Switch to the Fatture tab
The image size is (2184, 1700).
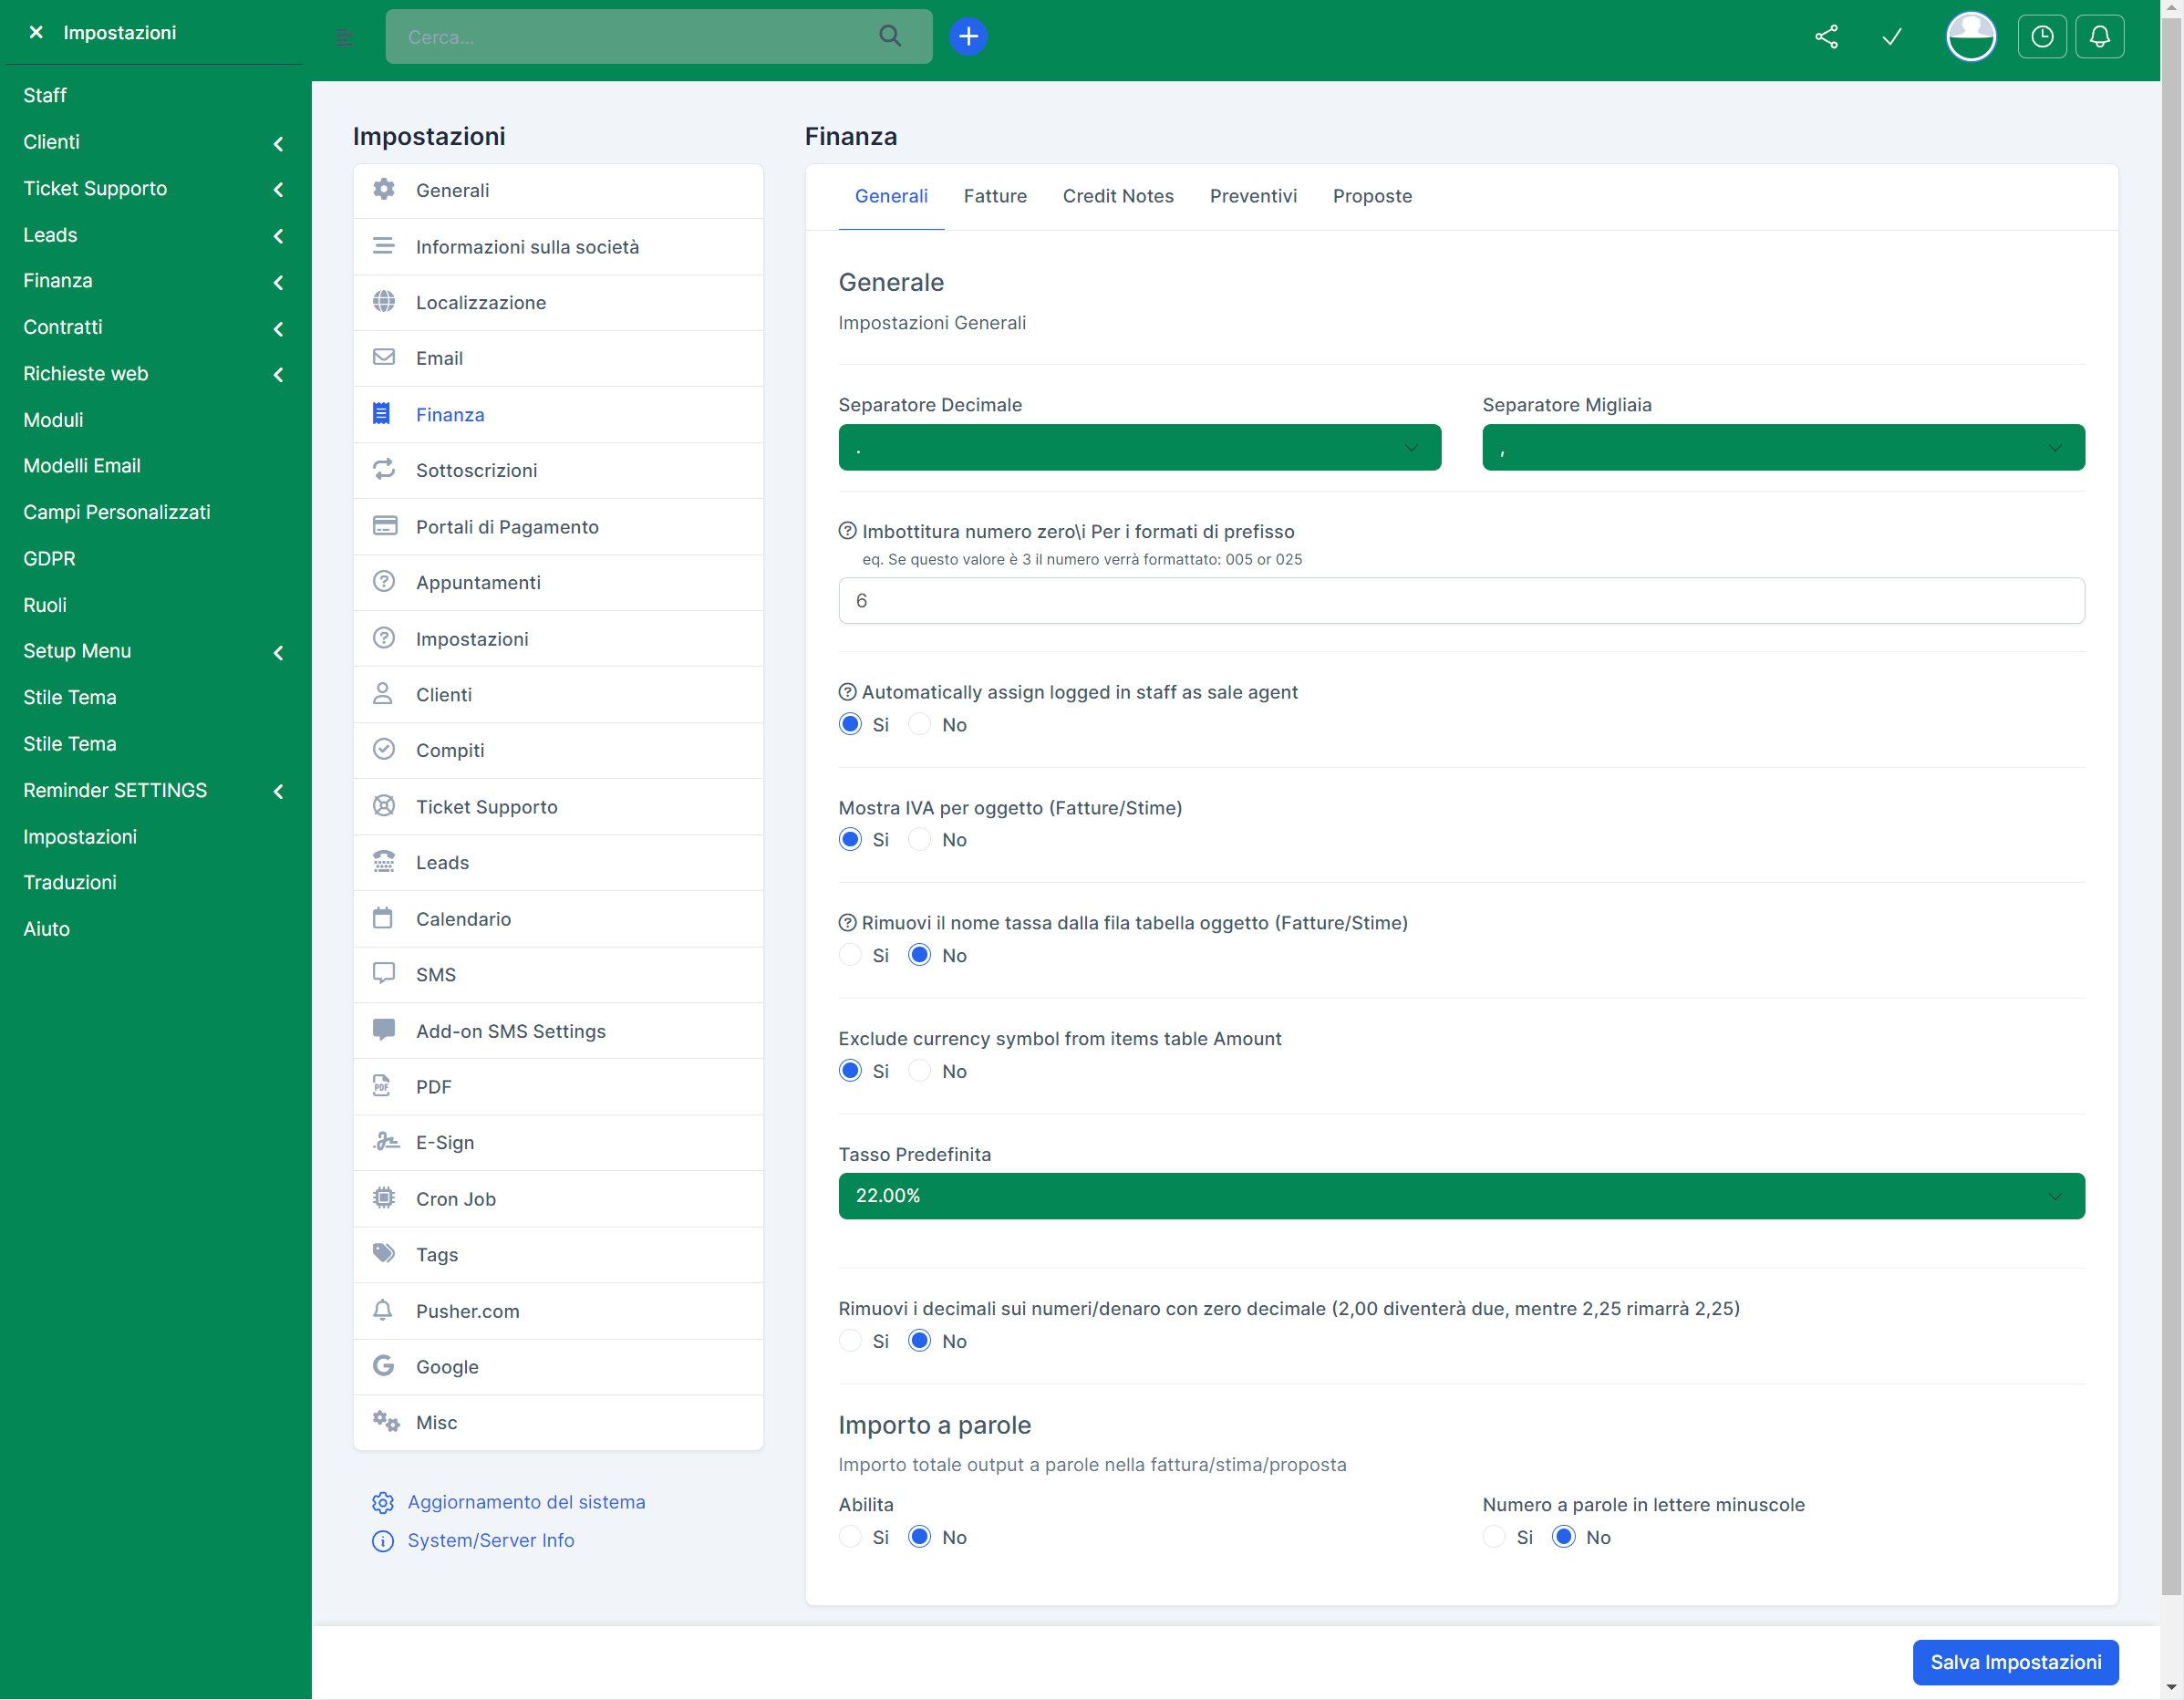pyautogui.click(x=994, y=196)
